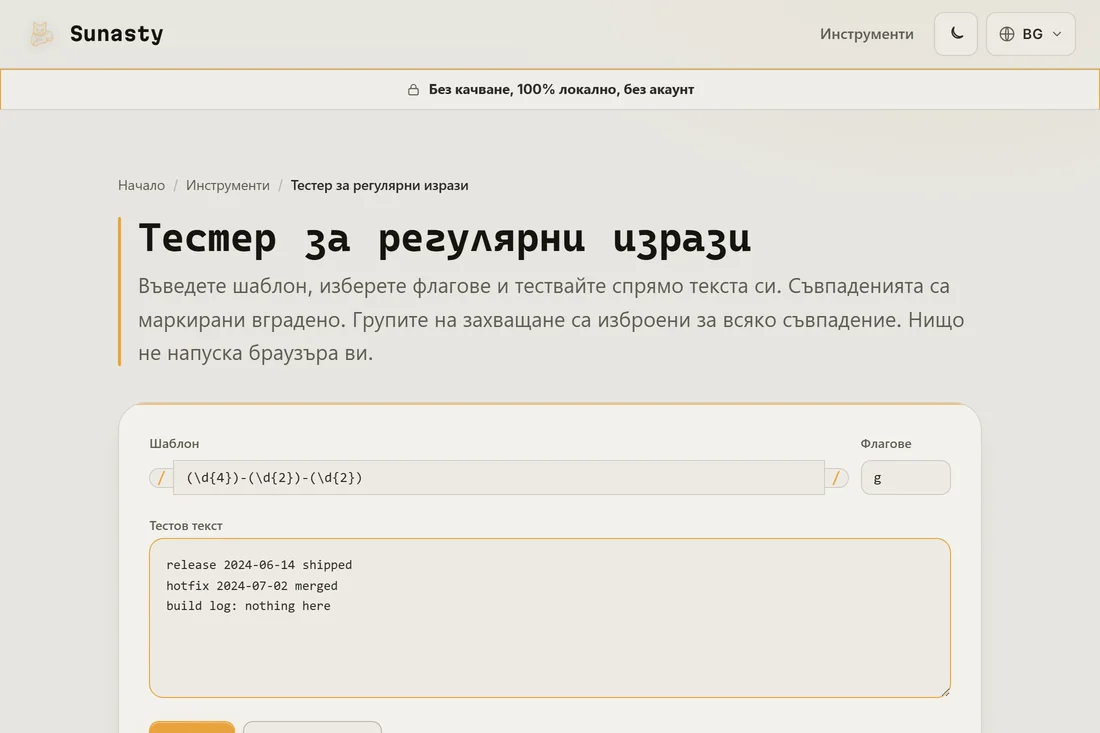Click the Шаблон field label
The height and width of the screenshot is (733, 1100).
[174, 443]
